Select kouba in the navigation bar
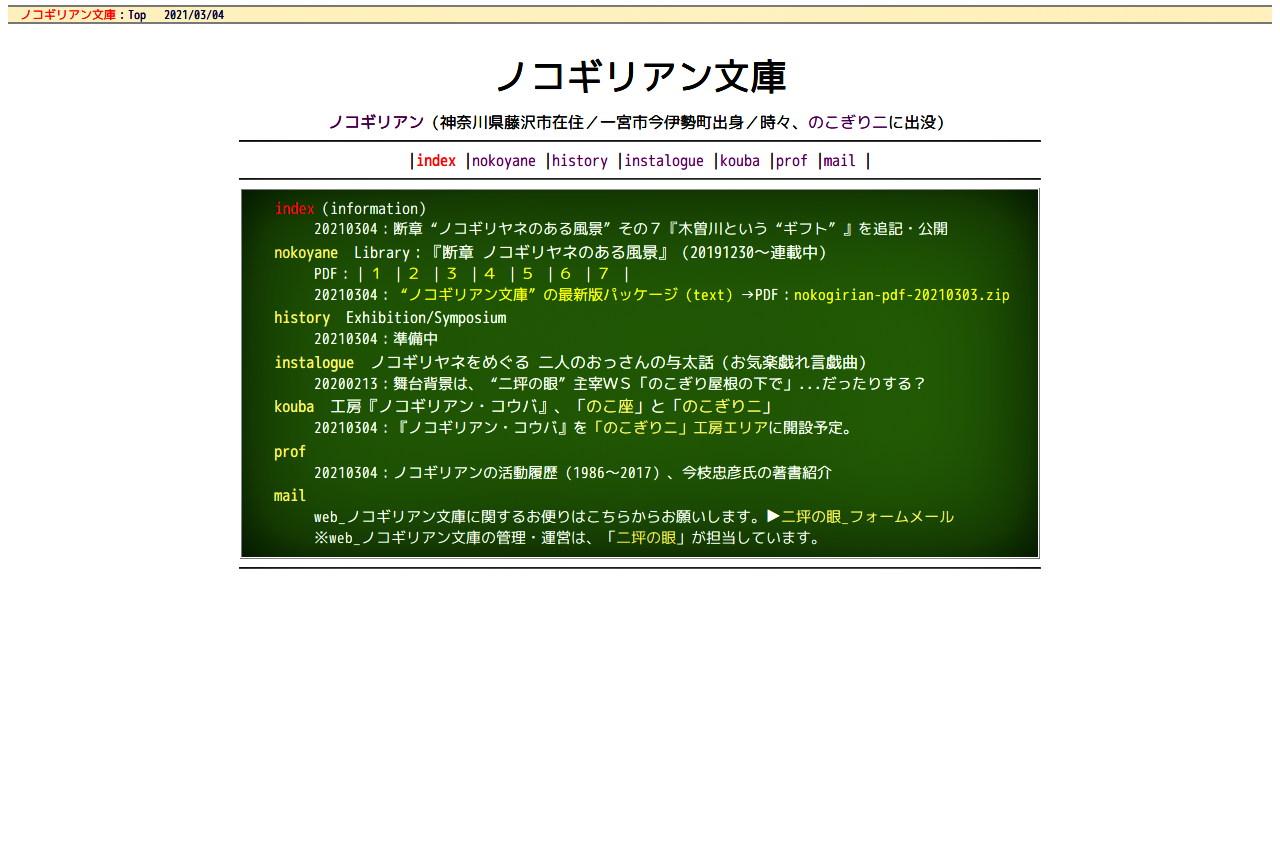The width and height of the screenshot is (1280, 843). pyautogui.click(x=739, y=161)
